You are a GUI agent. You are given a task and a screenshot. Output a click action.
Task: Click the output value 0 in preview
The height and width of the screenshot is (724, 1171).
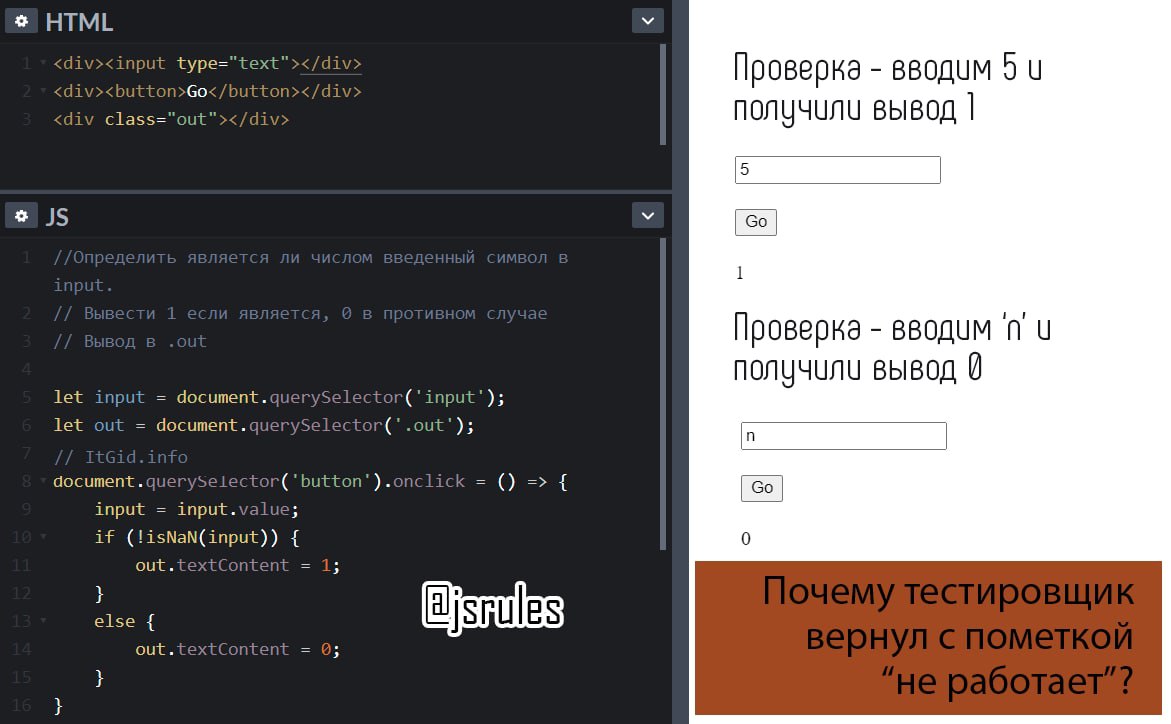pyautogui.click(x=745, y=539)
